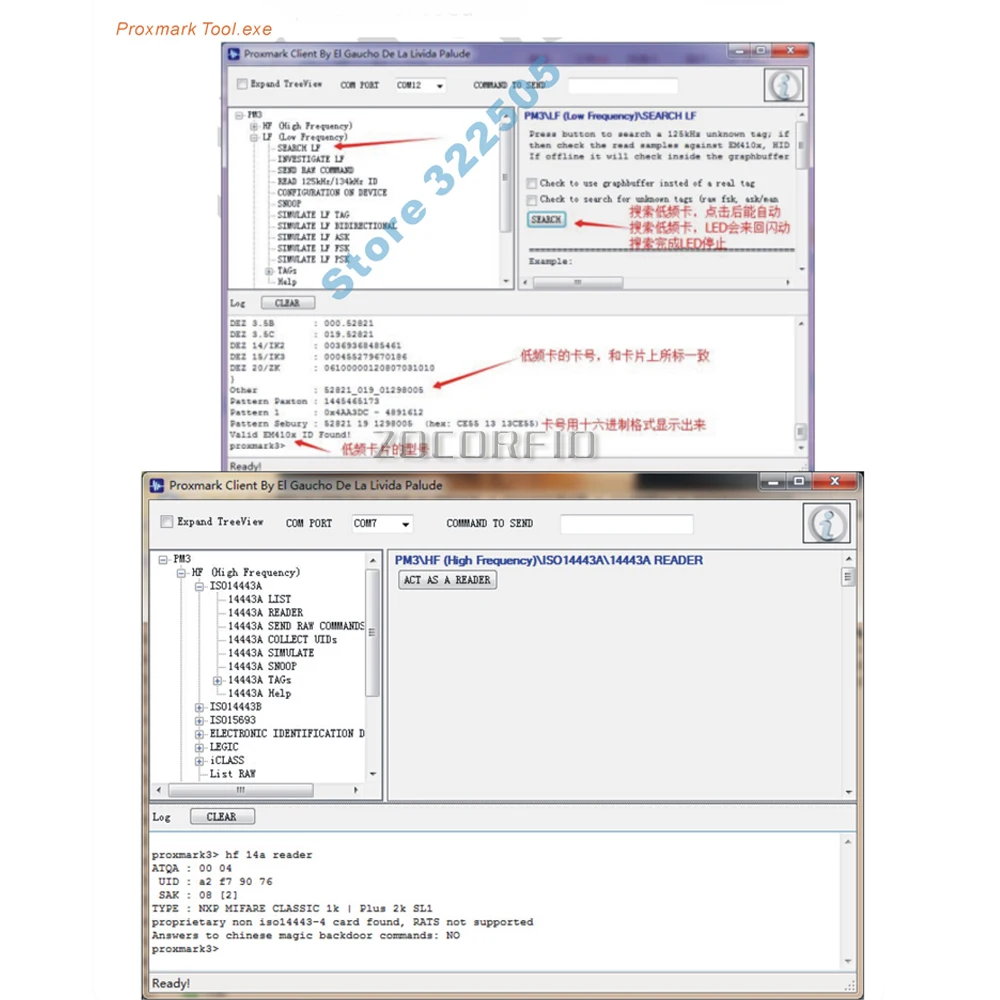Click the SEARCH button in the upper window
Screen dimensions: 1000x1000
(546, 219)
